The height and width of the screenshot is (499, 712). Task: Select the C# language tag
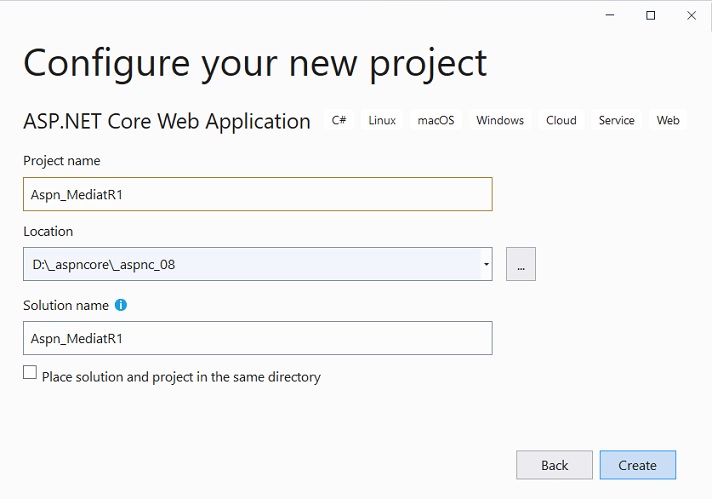tap(339, 120)
